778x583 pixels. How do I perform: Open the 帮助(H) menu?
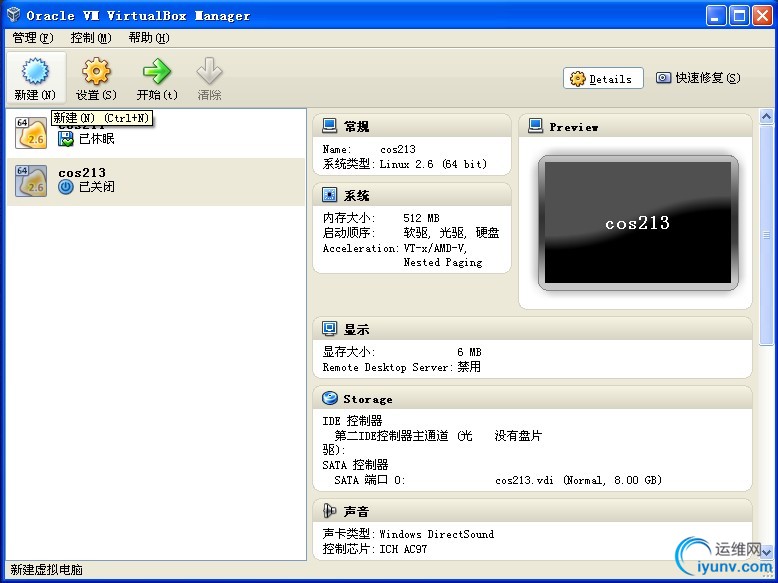click(x=149, y=38)
